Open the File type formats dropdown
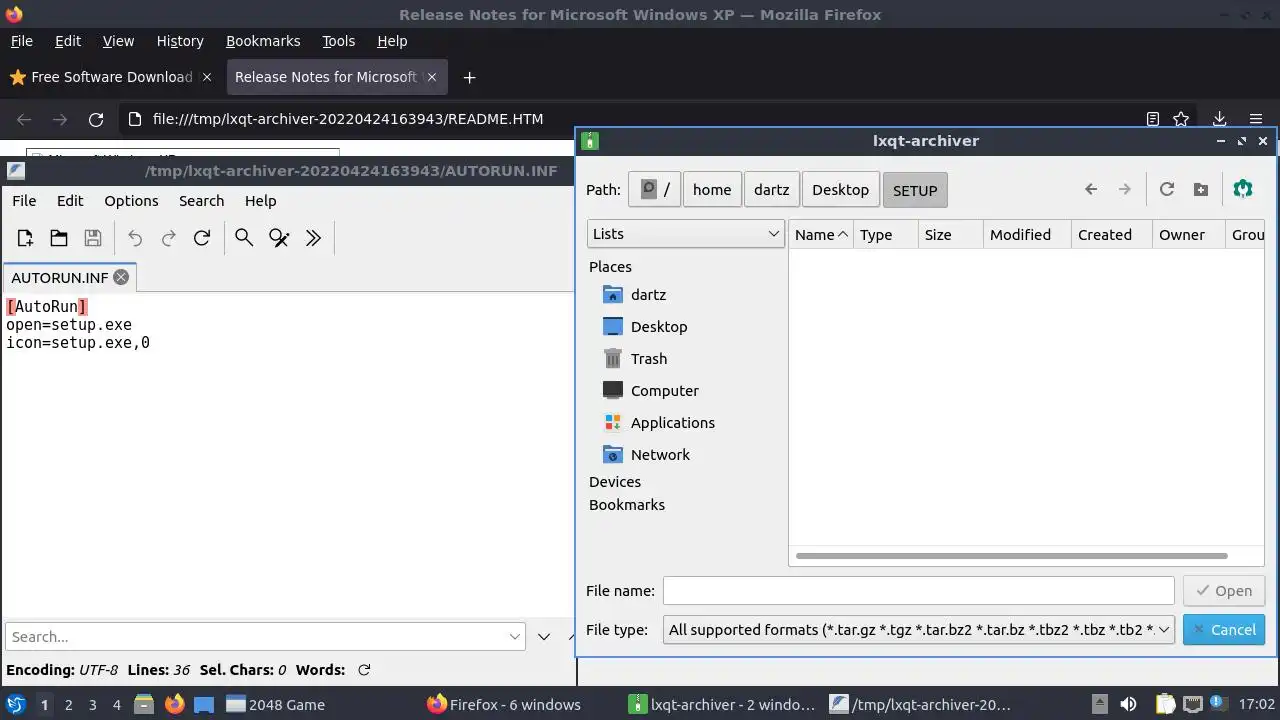The height and width of the screenshot is (720, 1280). [x=918, y=630]
